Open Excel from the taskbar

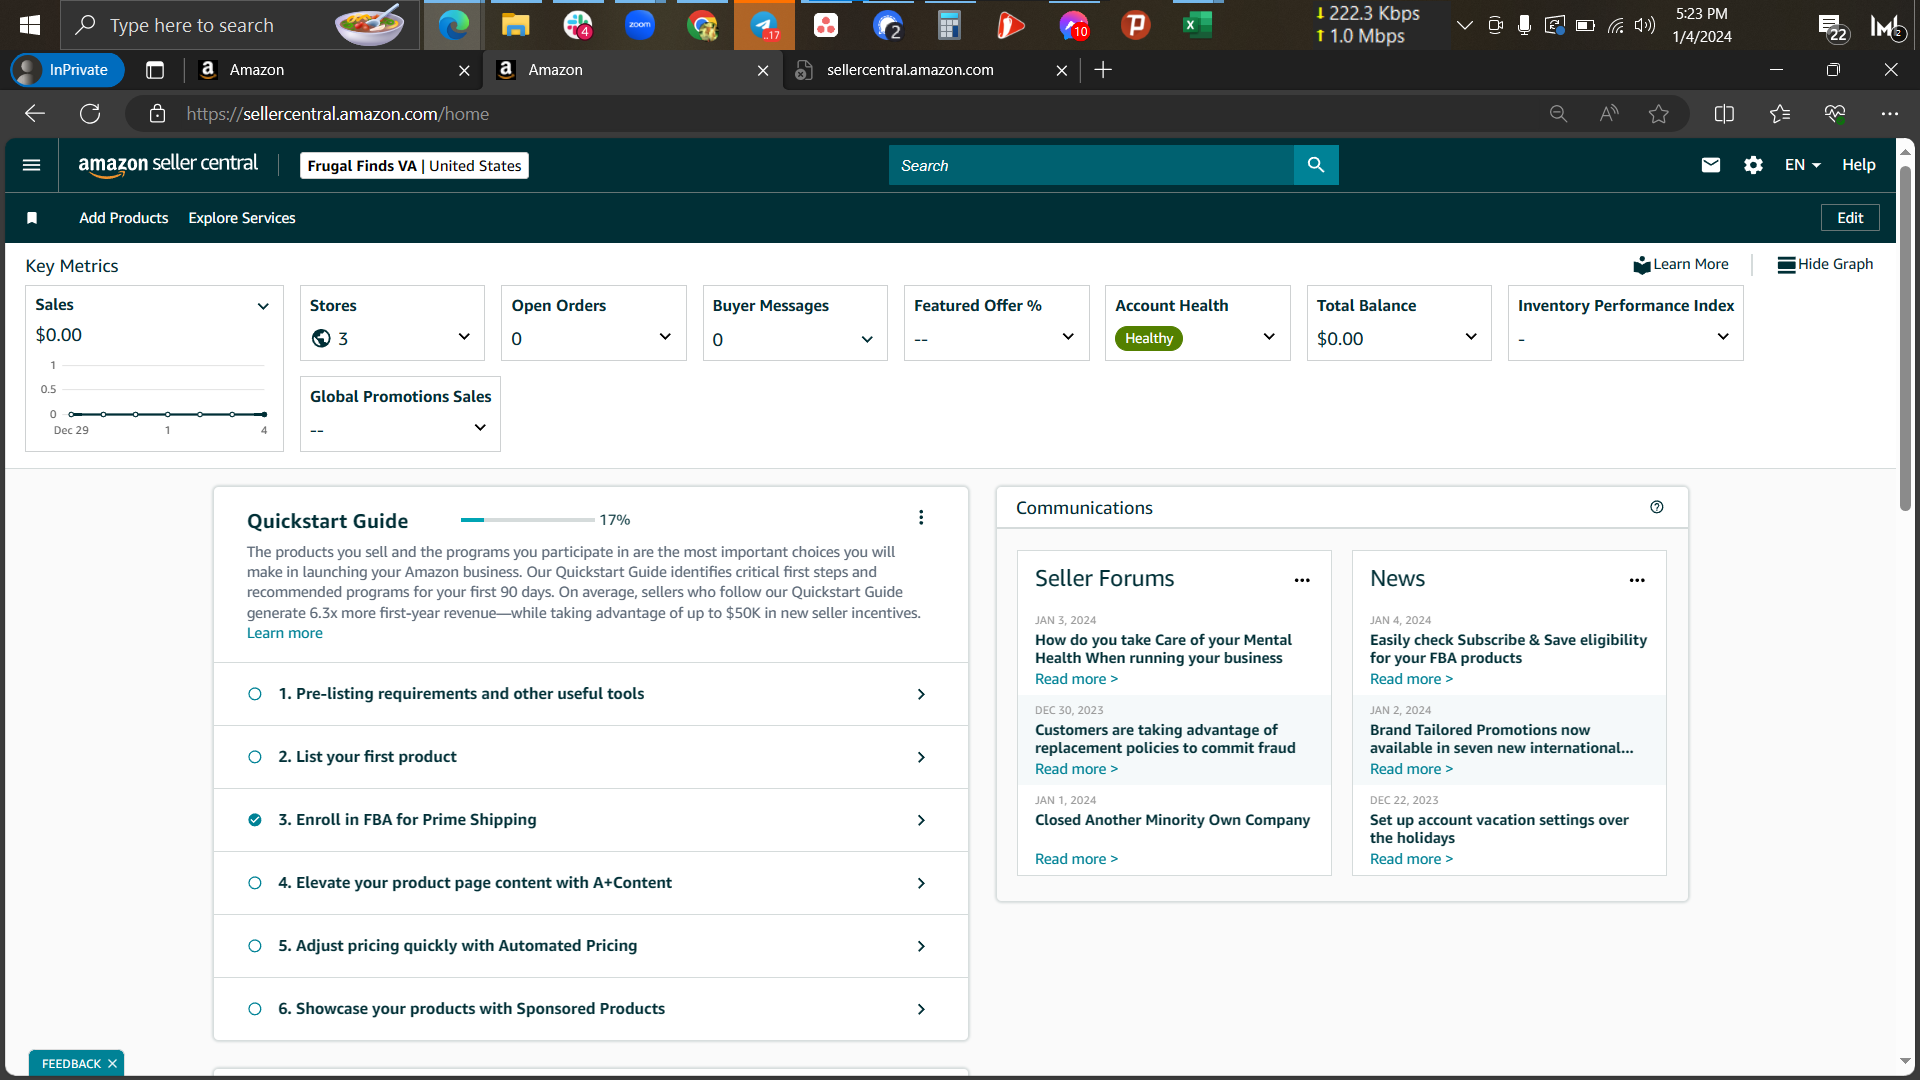[x=1197, y=25]
